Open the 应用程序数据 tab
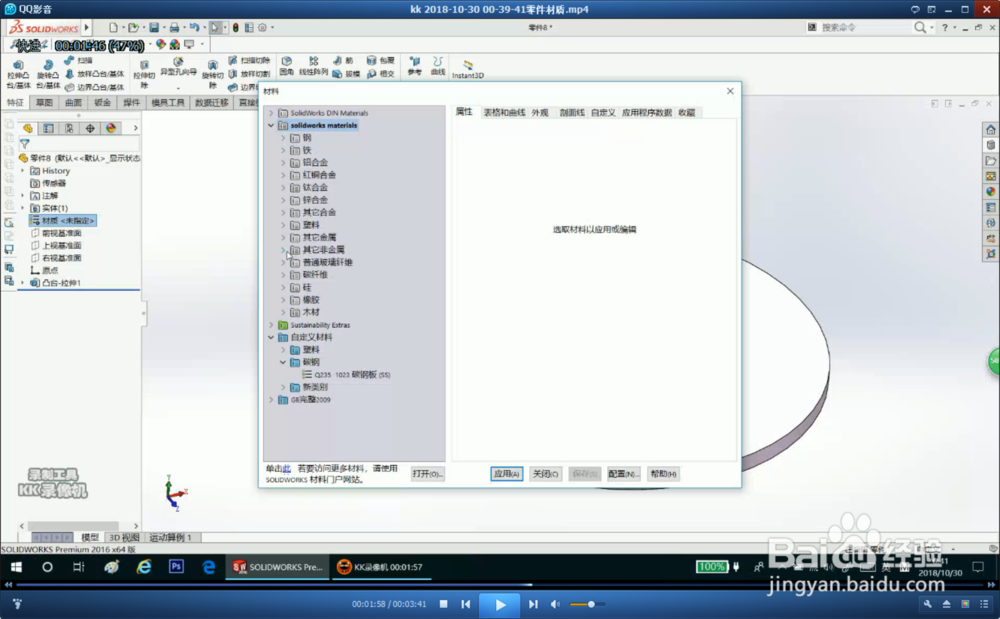Image resolution: width=1000 pixels, height=619 pixels. tap(647, 112)
